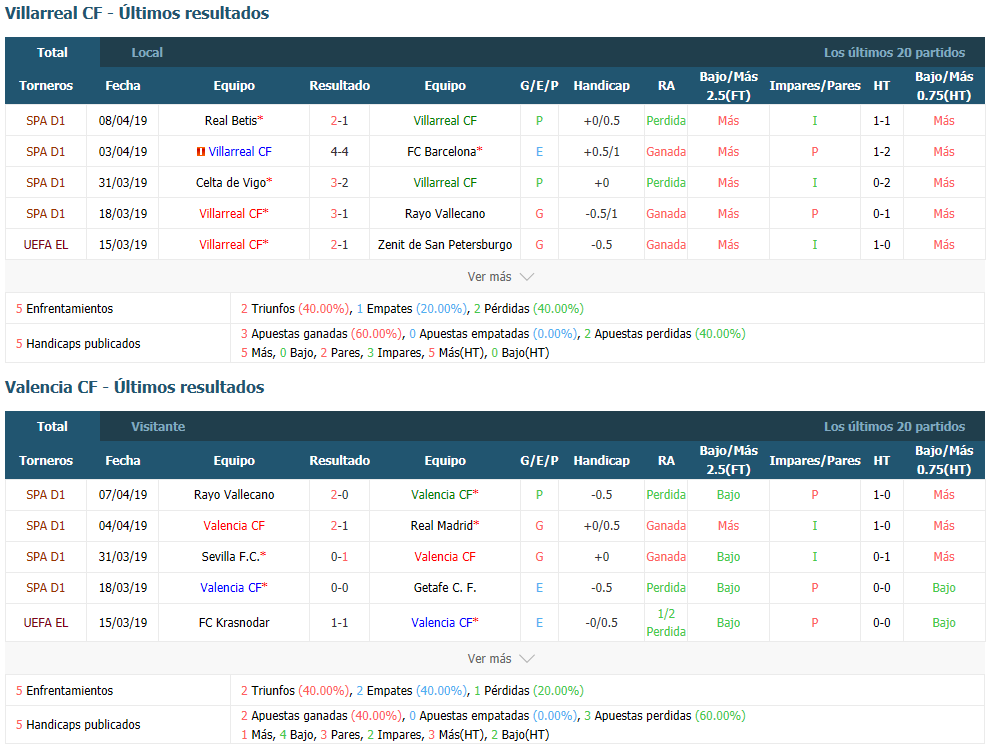The width and height of the screenshot is (991, 751).
Task: Click Valencia CF in the Sevilla F.C. row
Action: point(445,557)
